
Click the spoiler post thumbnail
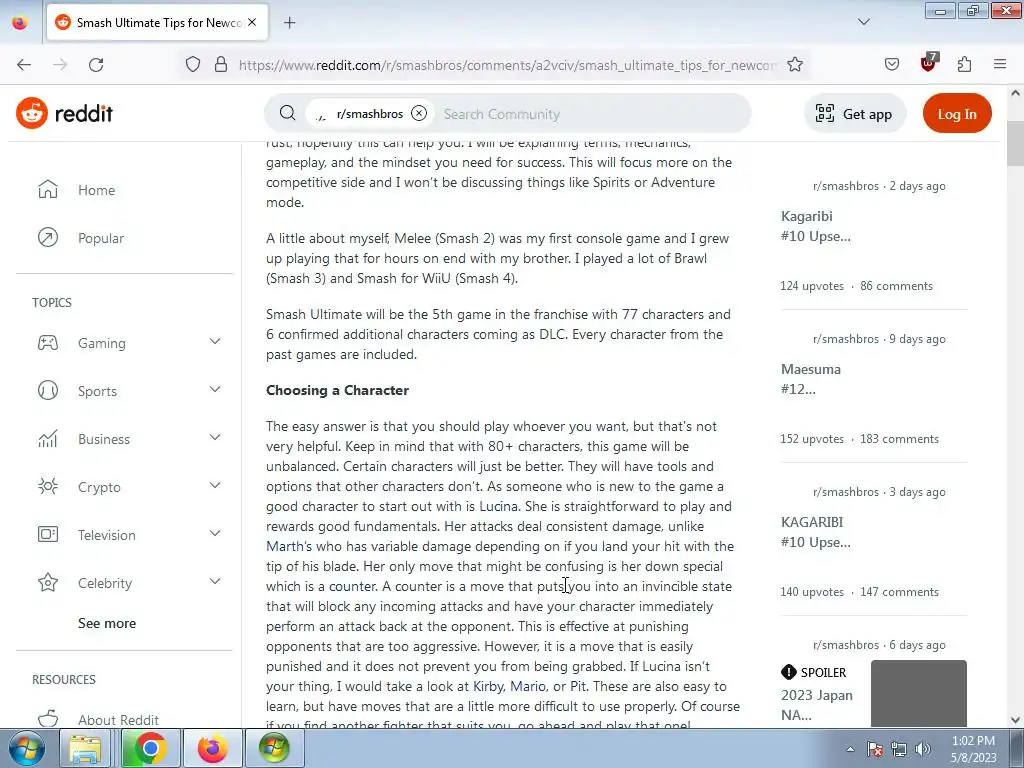click(918, 693)
